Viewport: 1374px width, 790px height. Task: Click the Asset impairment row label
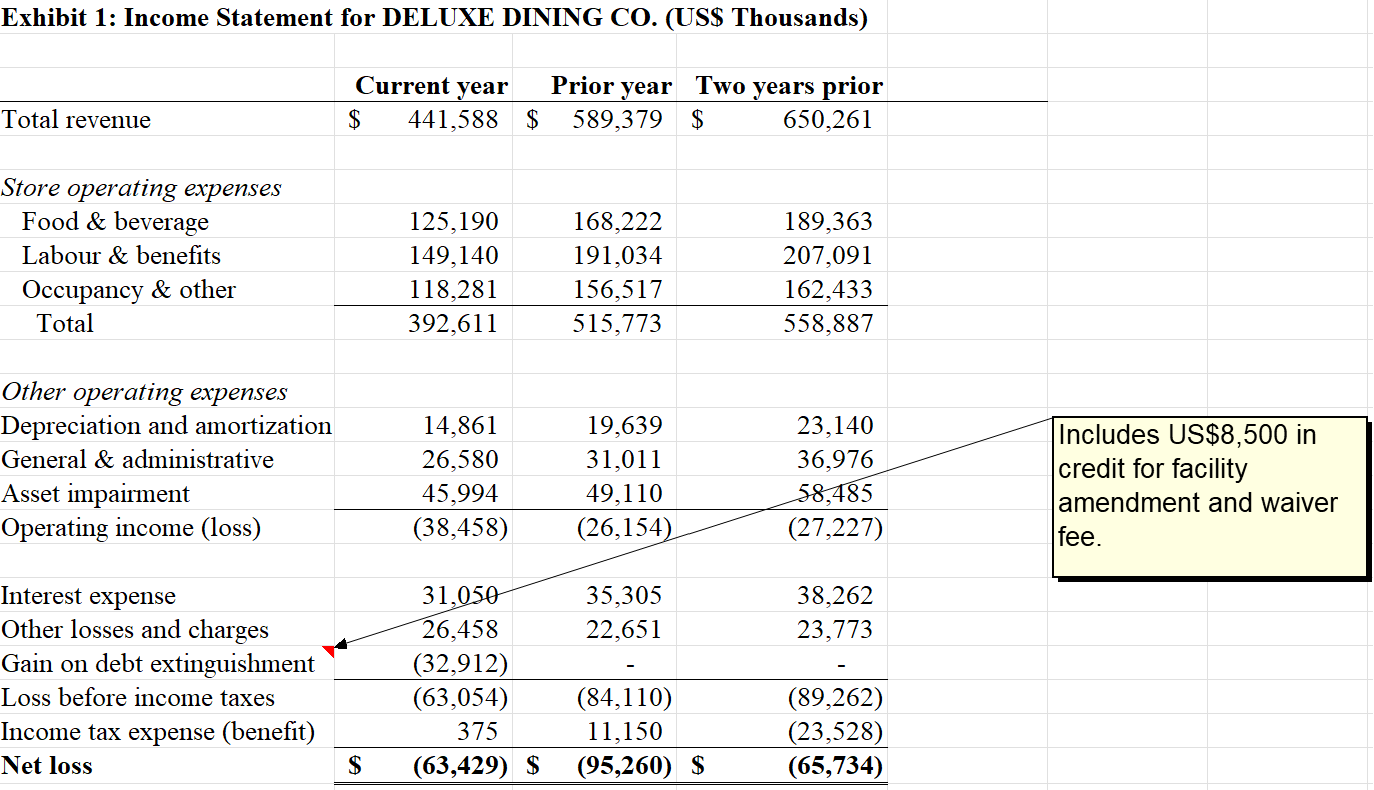pyautogui.click(x=93, y=493)
